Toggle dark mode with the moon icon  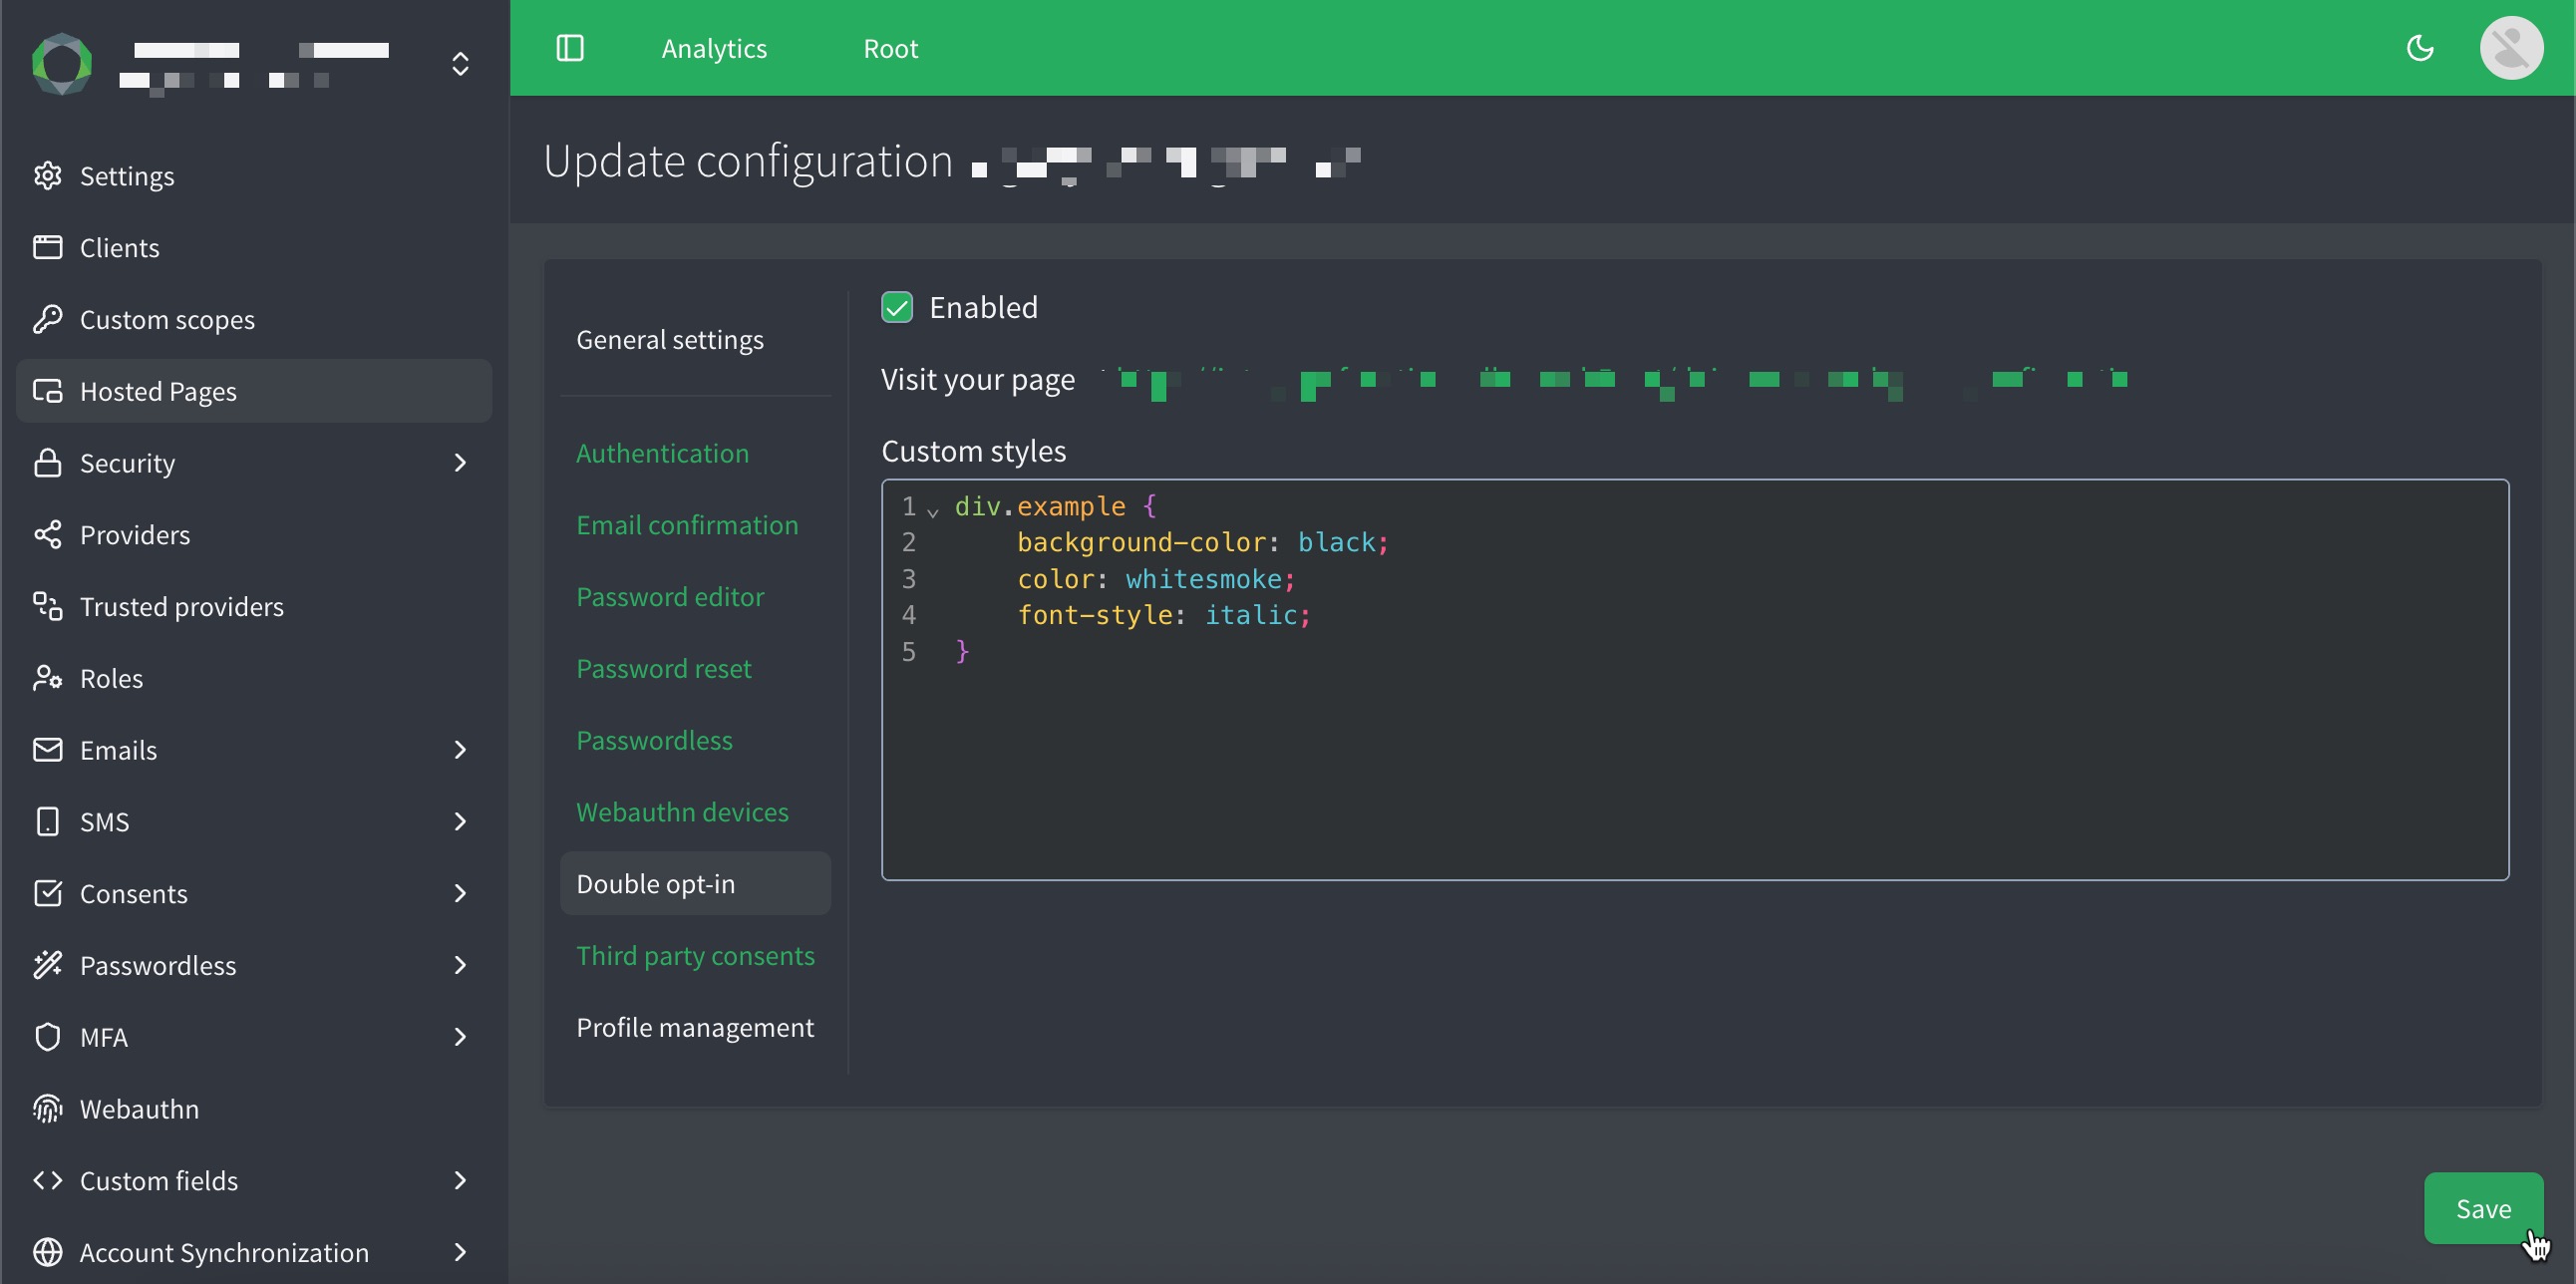point(2421,47)
